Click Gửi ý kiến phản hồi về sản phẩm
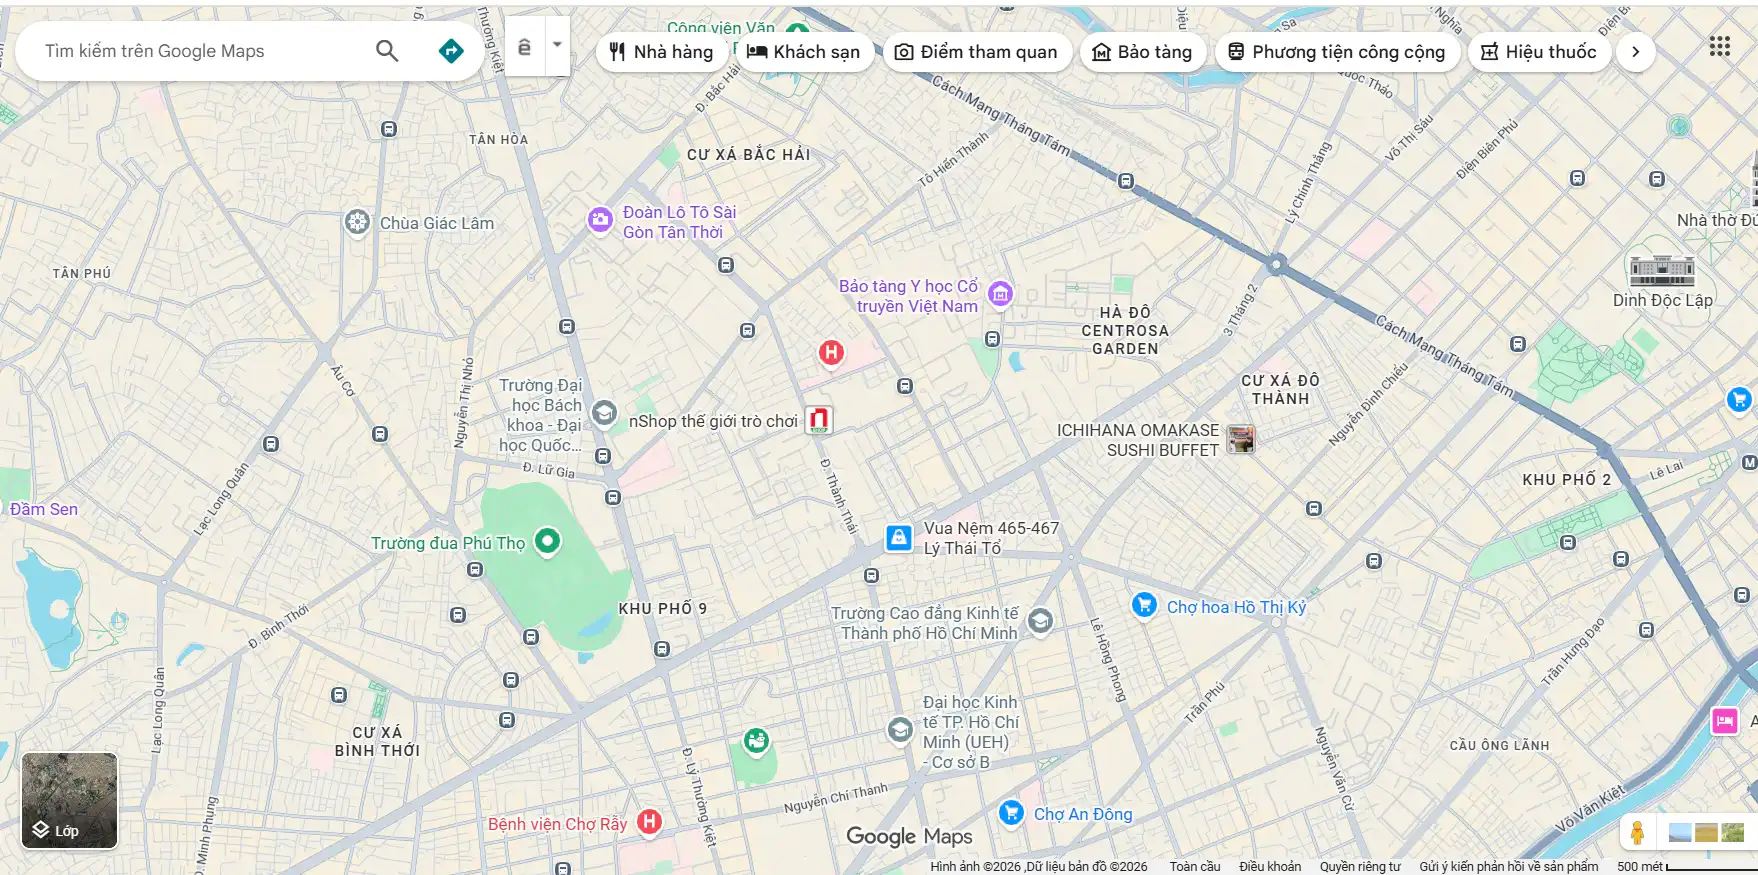This screenshot has height=875, width=1758. coord(1509,867)
